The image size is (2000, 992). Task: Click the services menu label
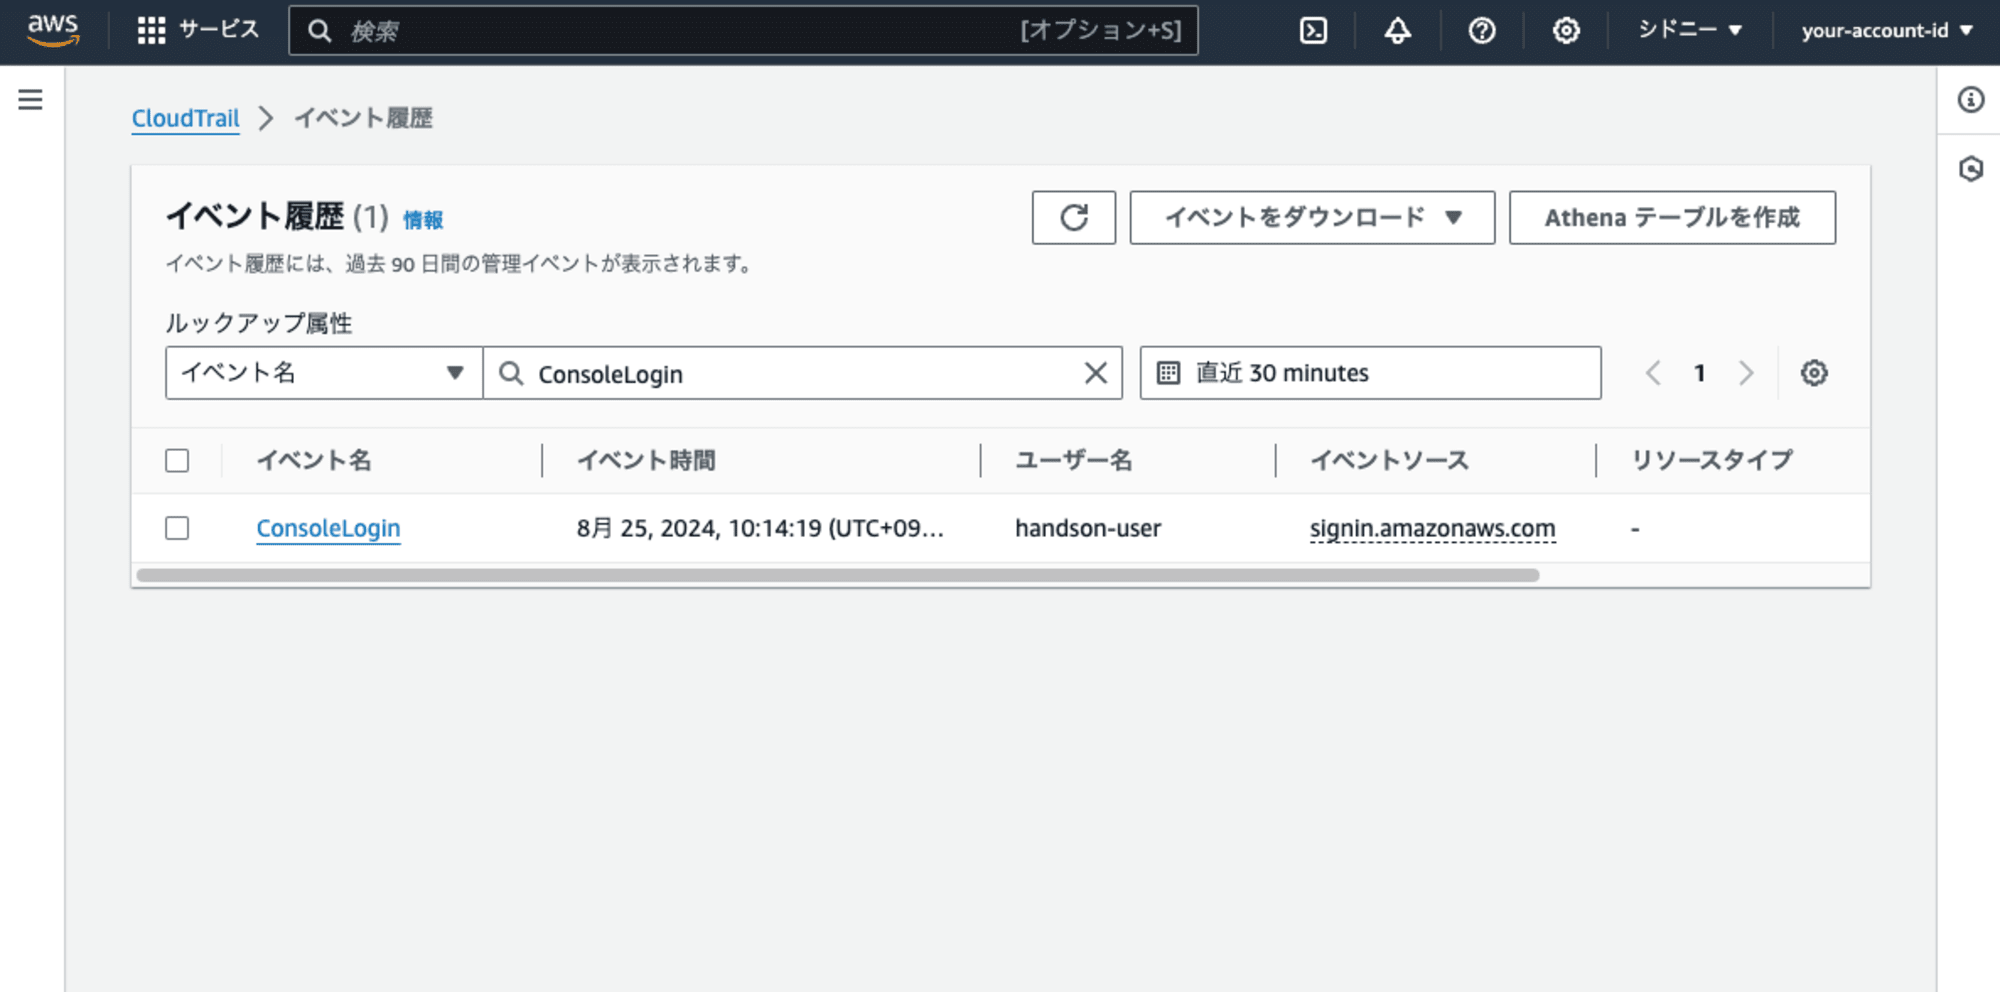[219, 30]
